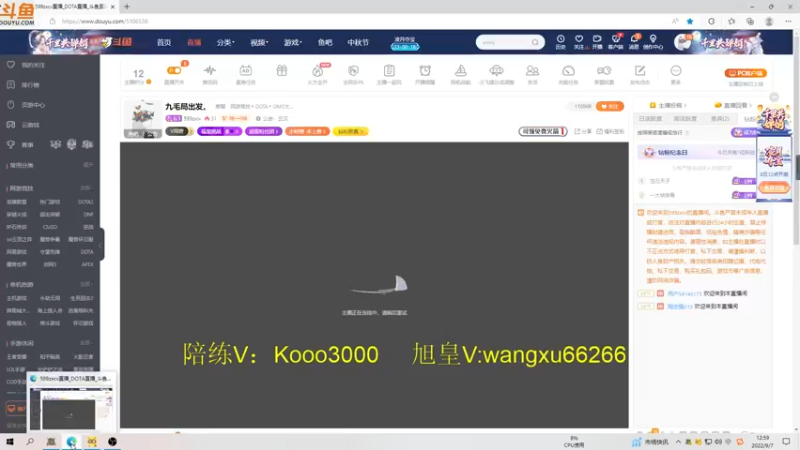The width and height of the screenshot is (800, 450).
Task: Open the shield PK icon
Action: tap(353, 70)
